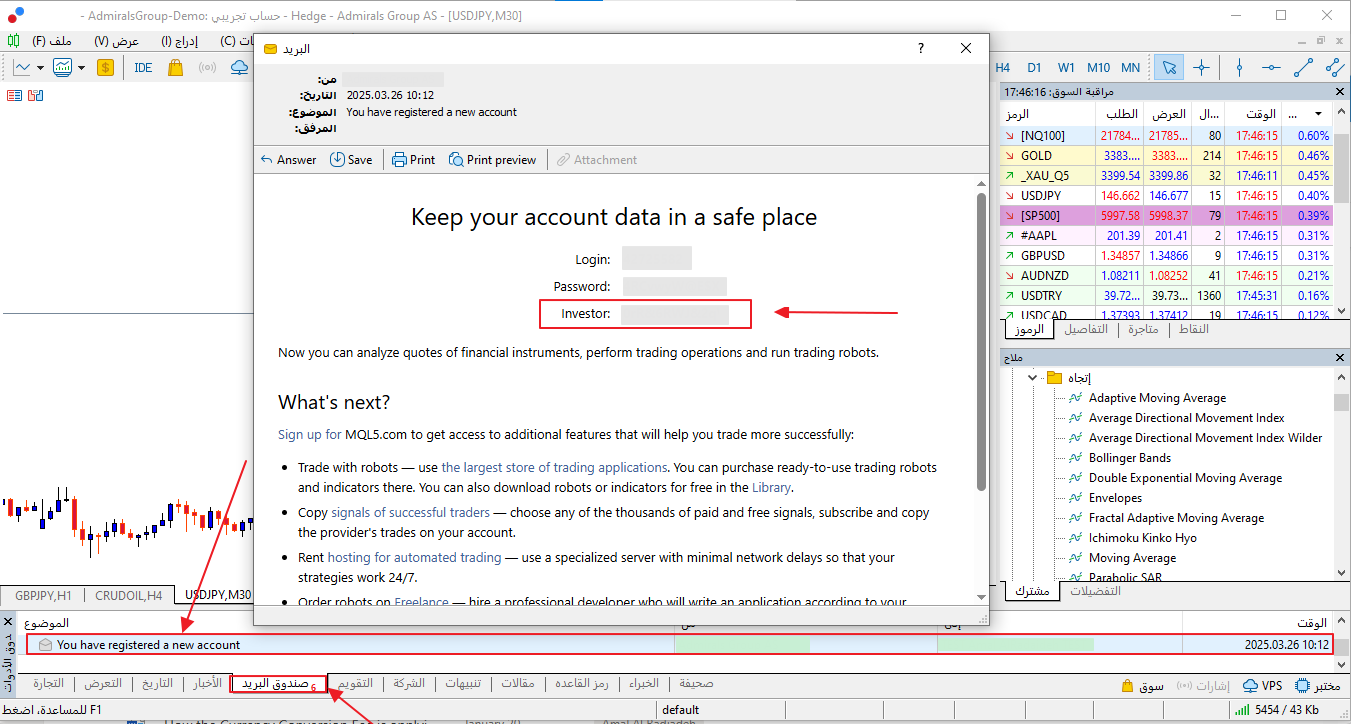
Task: Click the green candlestick app menu icon
Action: (13, 41)
